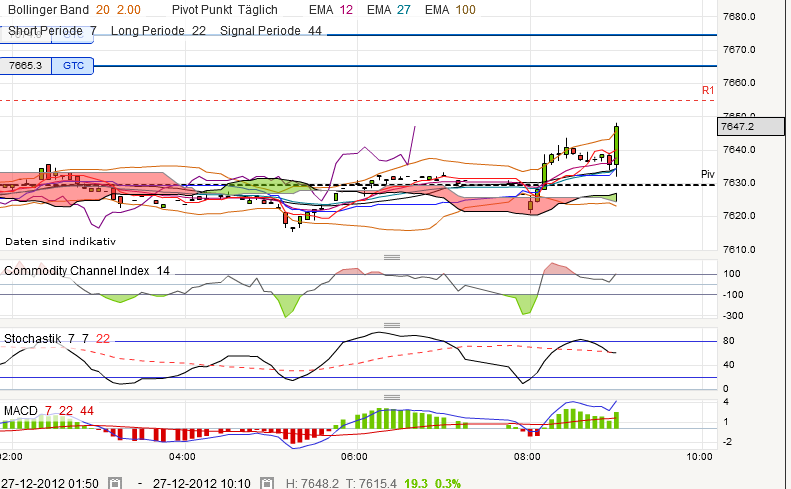Click the Long Periode 22 setting
The width and height of the screenshot is (791, 489).
[x=158, y=31]
